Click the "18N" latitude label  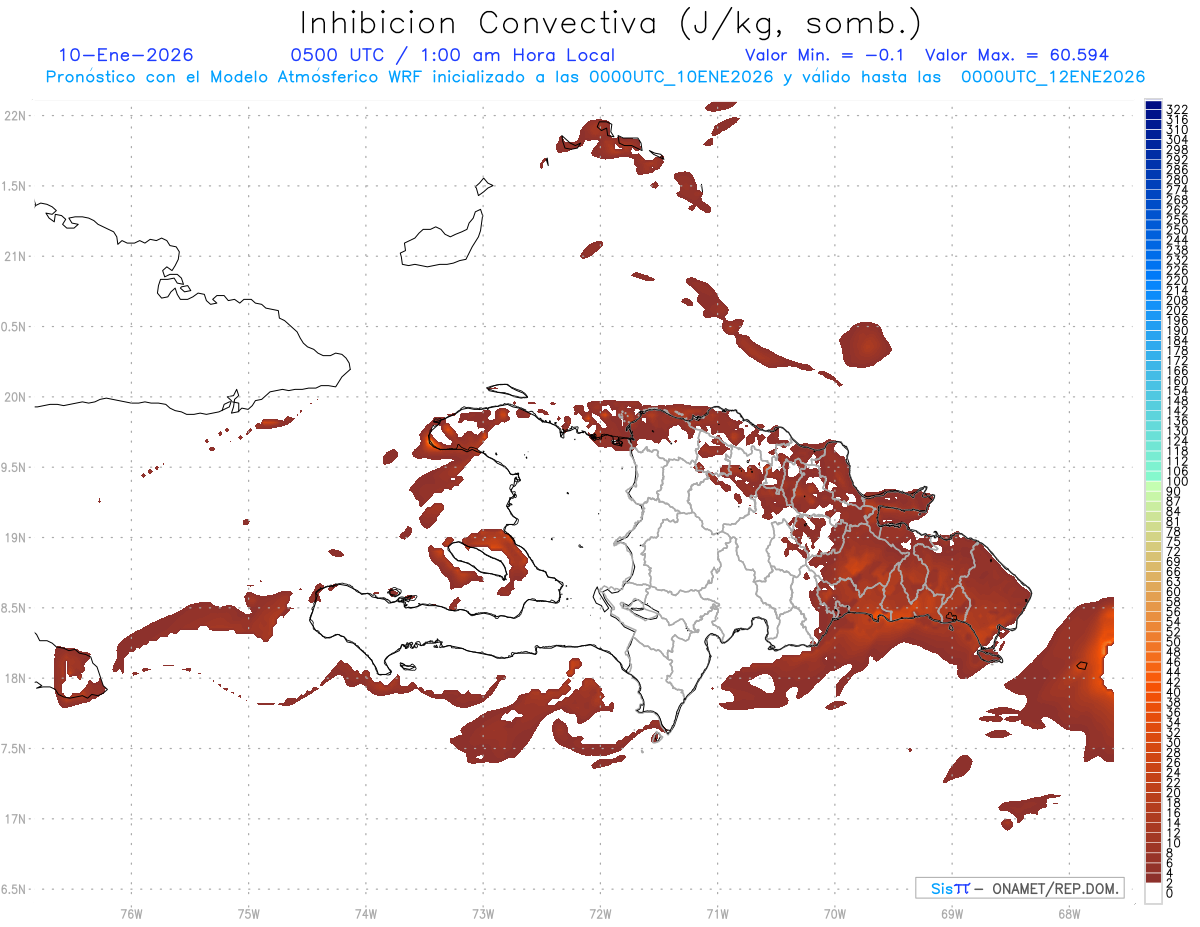(x=15, y=678)
